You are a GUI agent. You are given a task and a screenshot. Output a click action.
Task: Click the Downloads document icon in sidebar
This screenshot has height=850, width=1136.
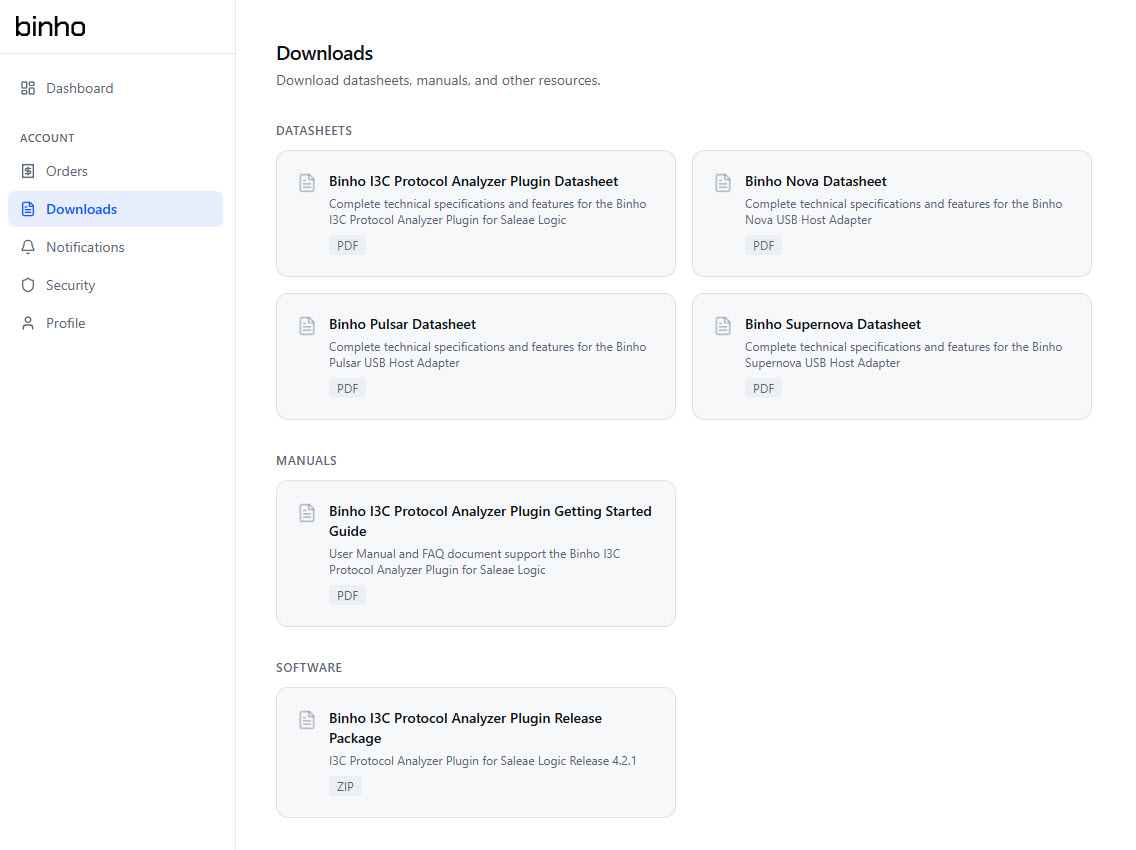28,209
